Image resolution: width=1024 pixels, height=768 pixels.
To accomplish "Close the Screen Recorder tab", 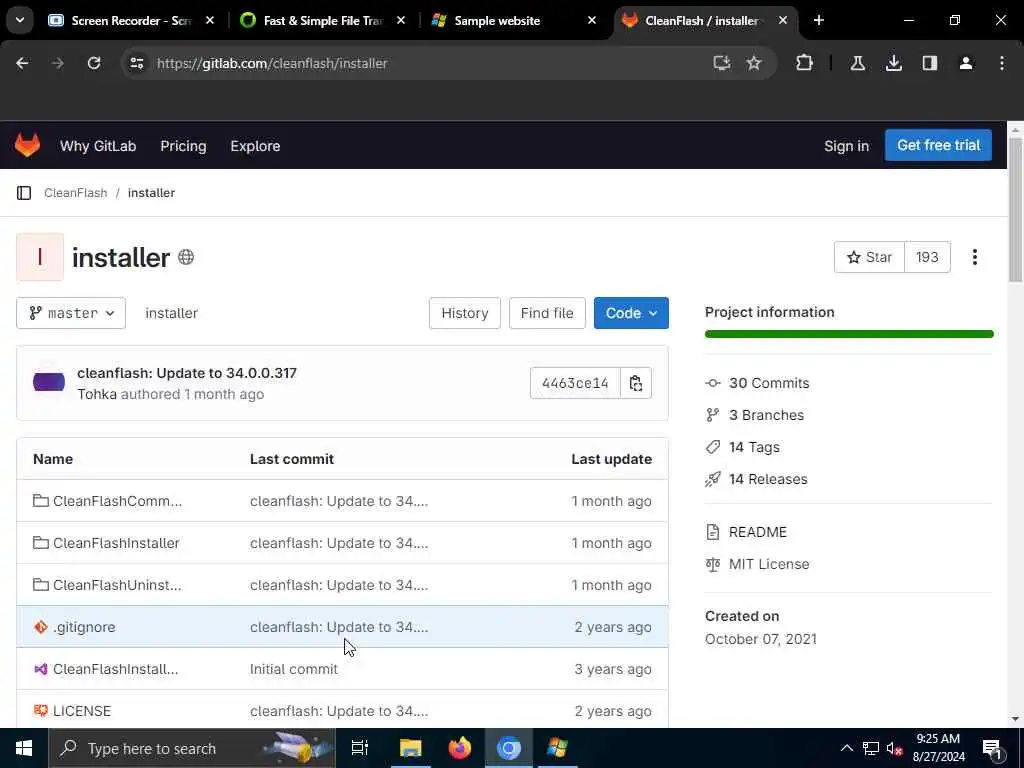I will click(x=210, y=20).
